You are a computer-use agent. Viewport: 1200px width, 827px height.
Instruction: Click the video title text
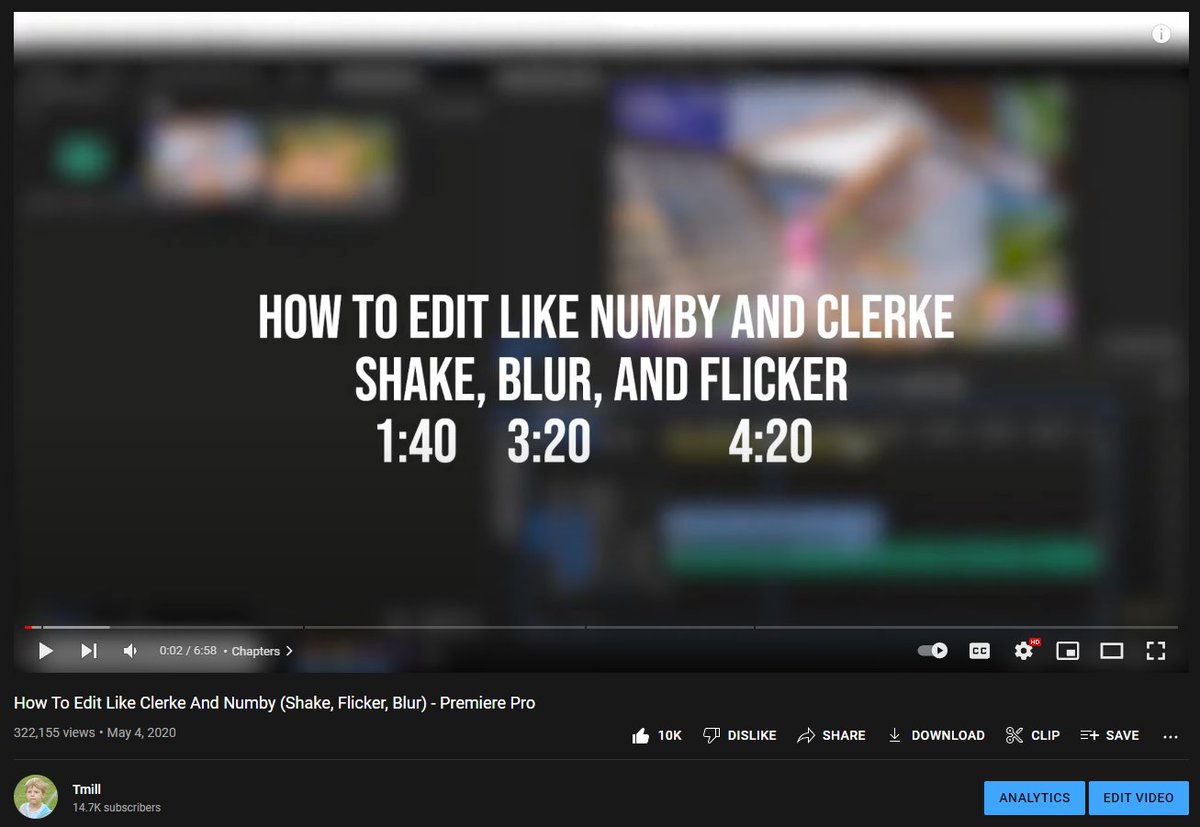click(x=275, y=703)
